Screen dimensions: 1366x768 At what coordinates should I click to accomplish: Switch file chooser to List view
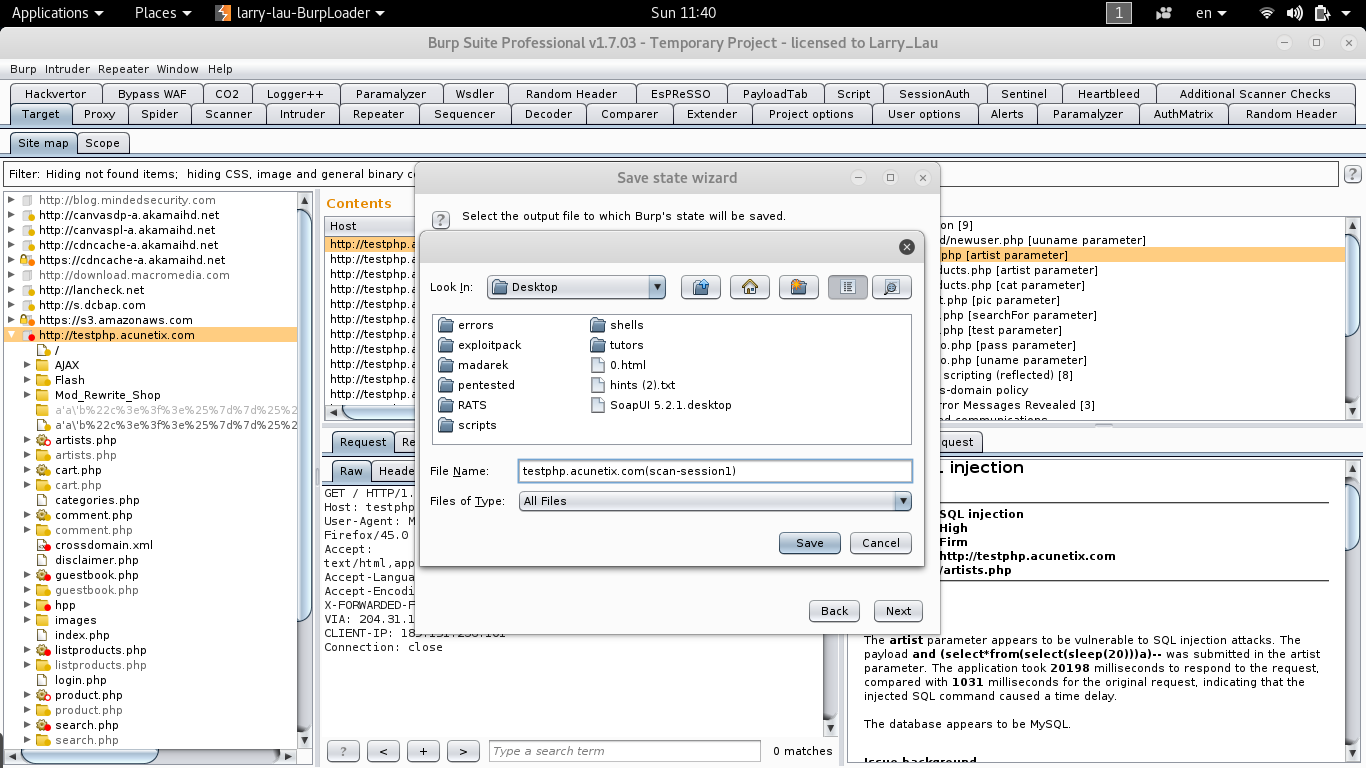pyautogui.click(x=848, y=287)
